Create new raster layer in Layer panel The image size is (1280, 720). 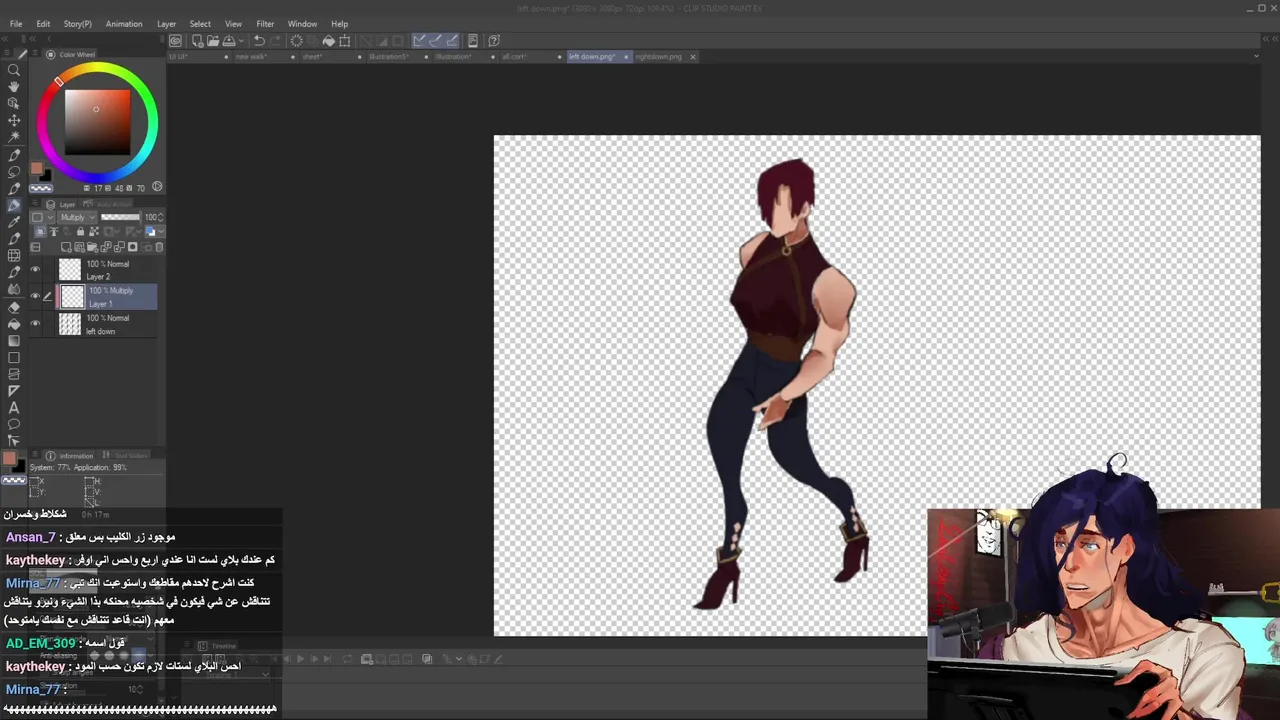(66, 247)
